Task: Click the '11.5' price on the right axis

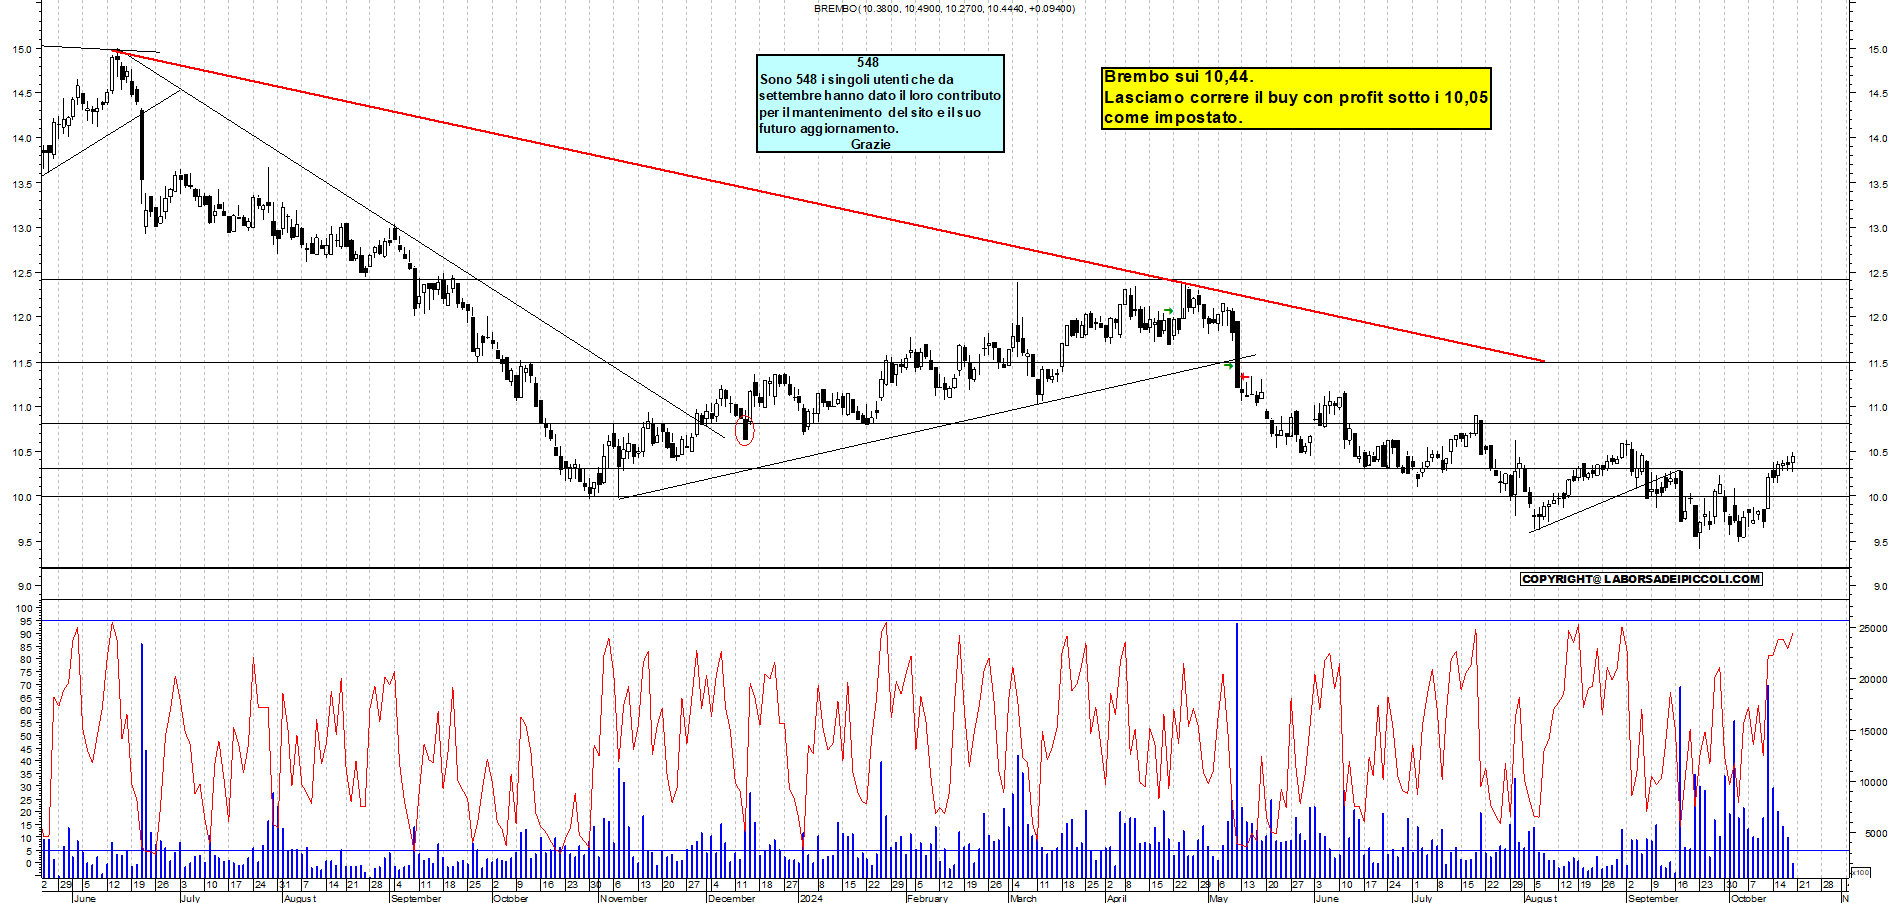Action: point(1876,363)
